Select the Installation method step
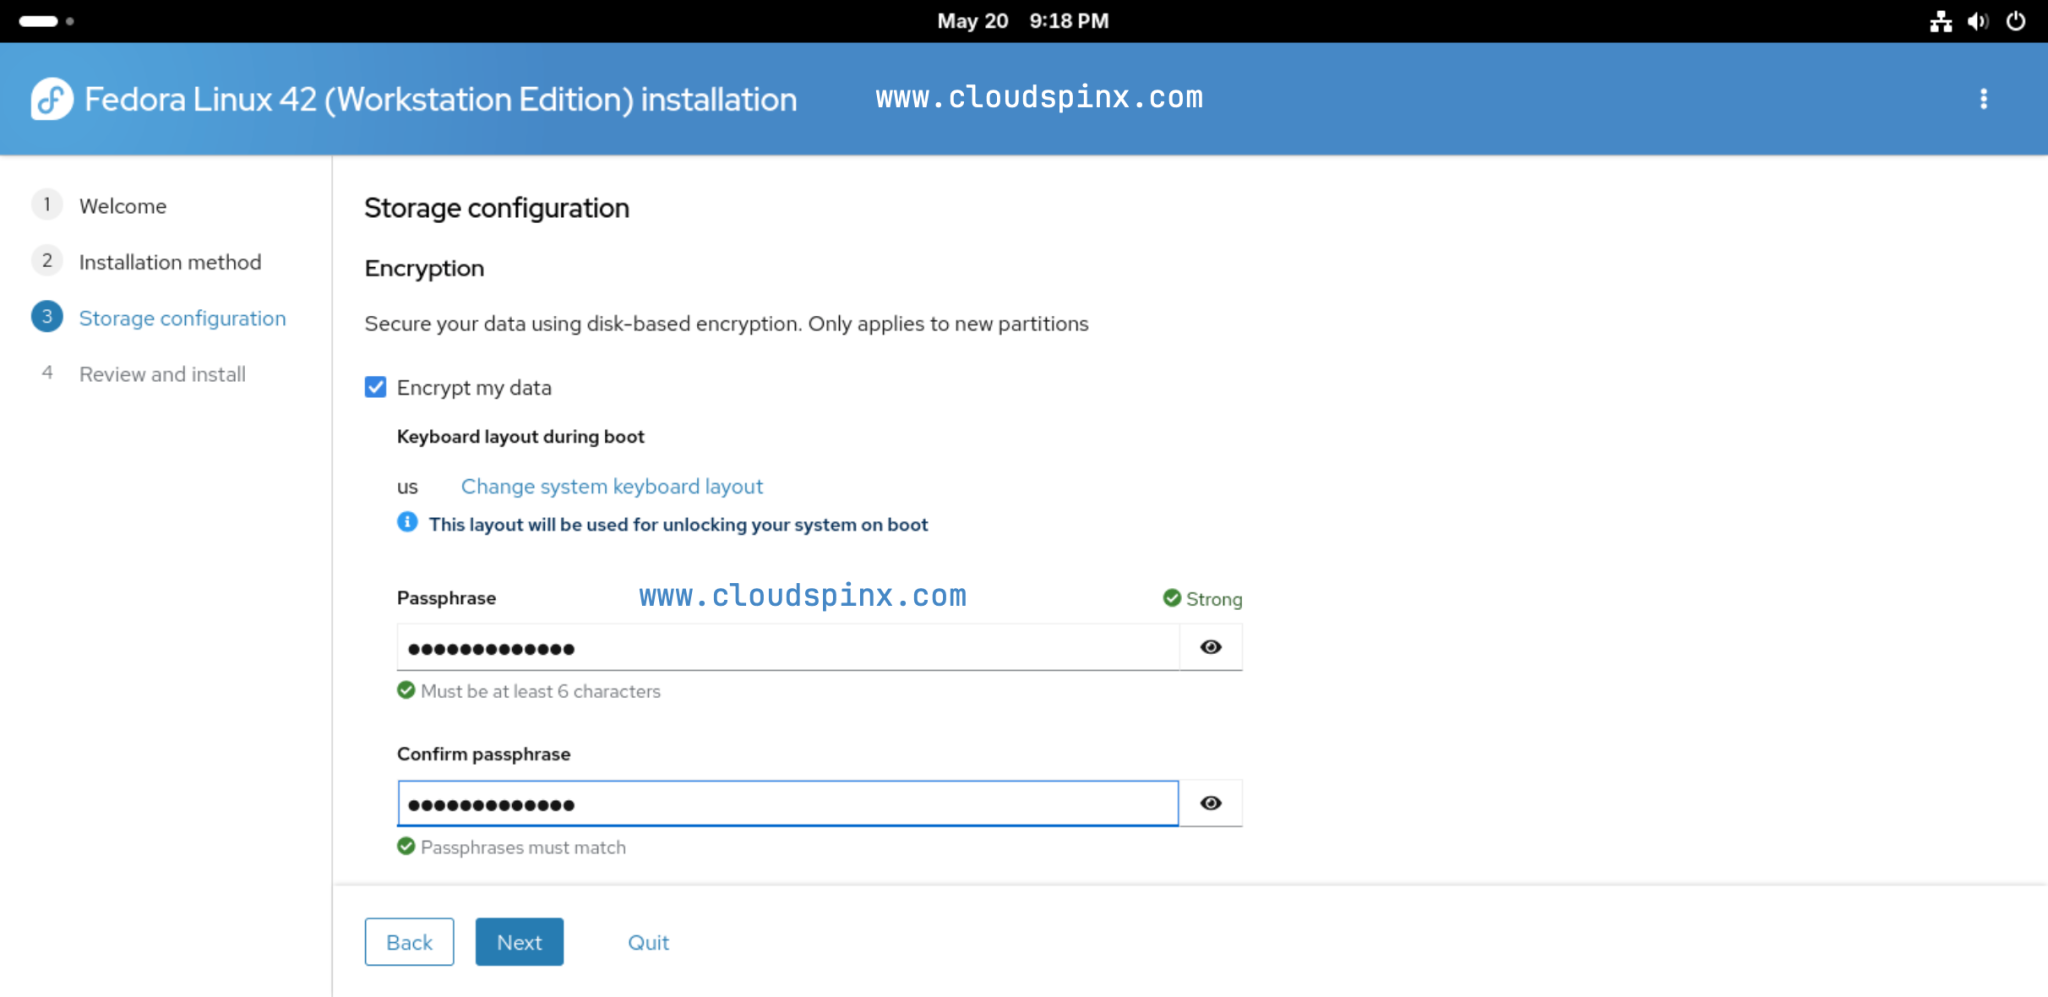Viewport: 2048px width, 997px height. 170,261
